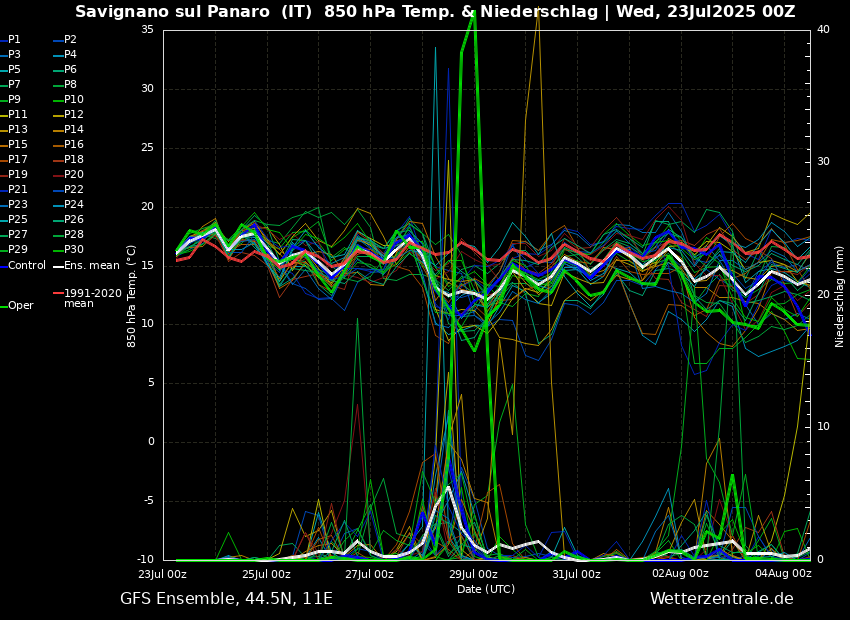Viewport: 850px width, 620px height.
Task: Click the P1 legend entry
Action: coord(10,40)
